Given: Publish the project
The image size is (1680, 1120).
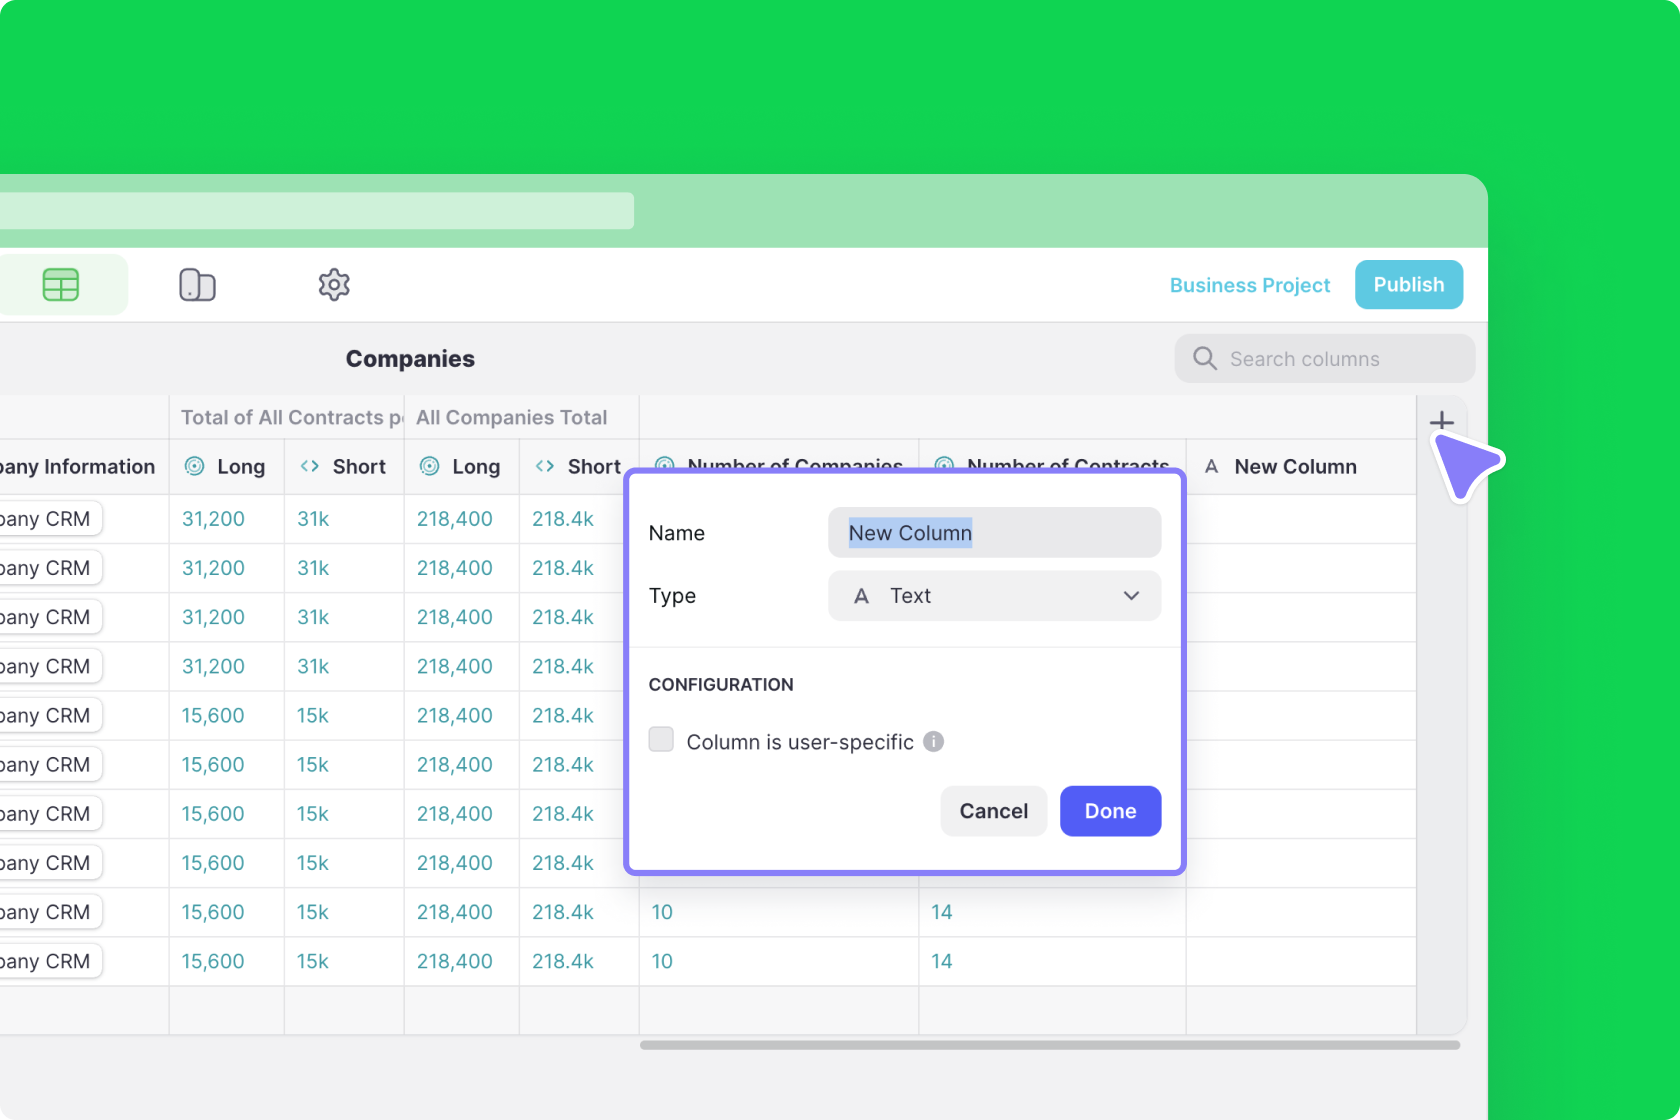Looking at the screenshot, I should (x=1408, y=285).
